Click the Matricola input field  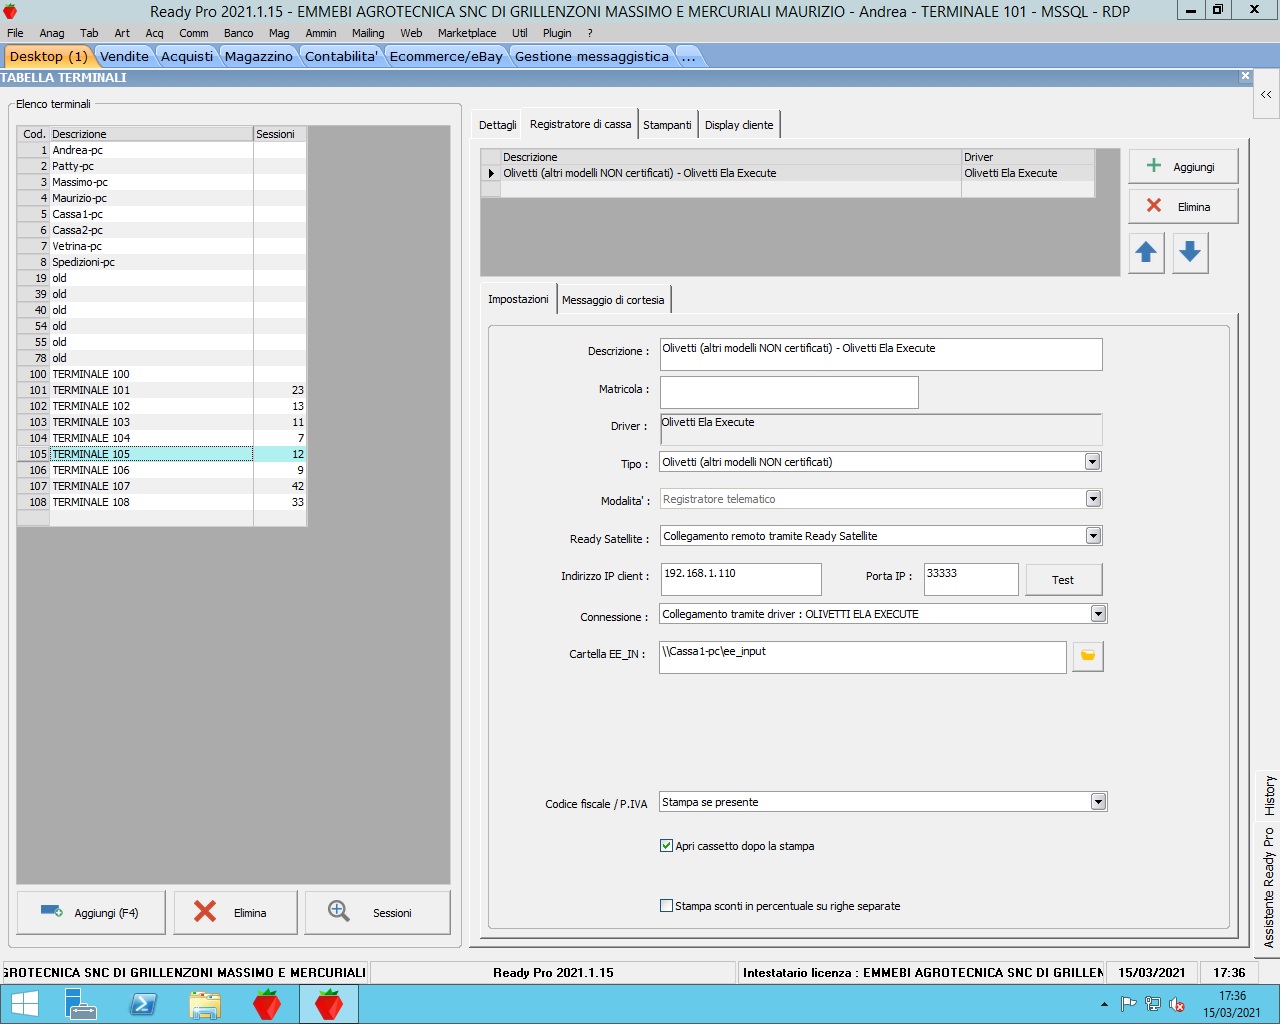click(789, 392)
